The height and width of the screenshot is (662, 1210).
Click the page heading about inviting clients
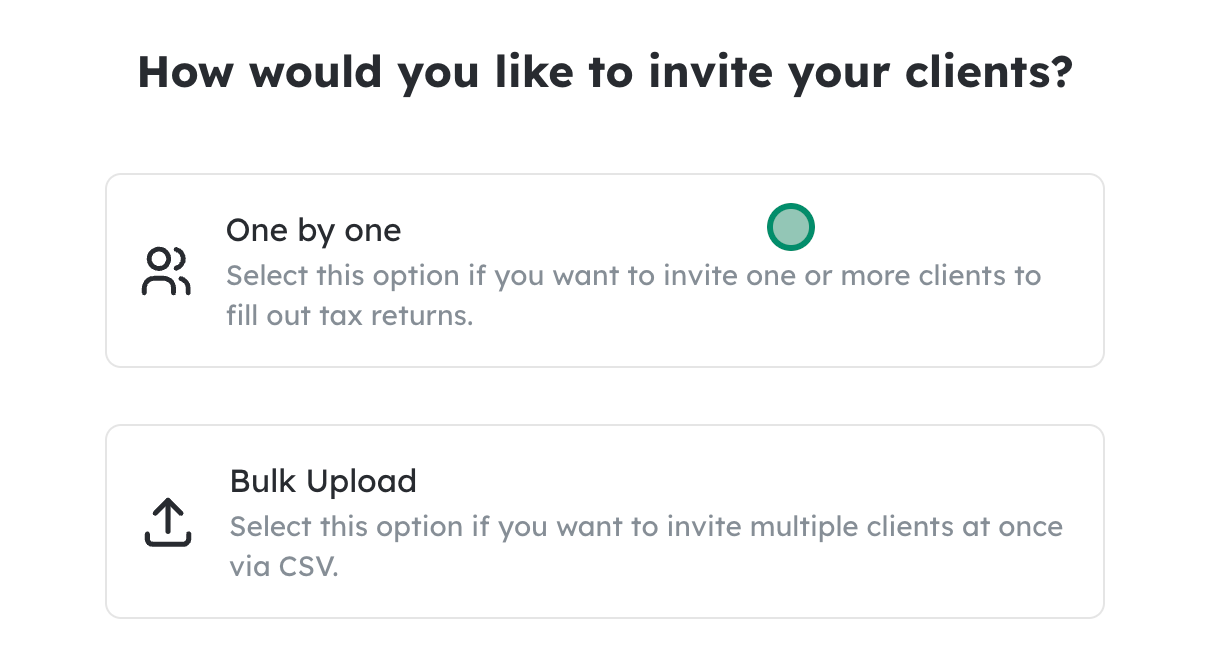604,74
